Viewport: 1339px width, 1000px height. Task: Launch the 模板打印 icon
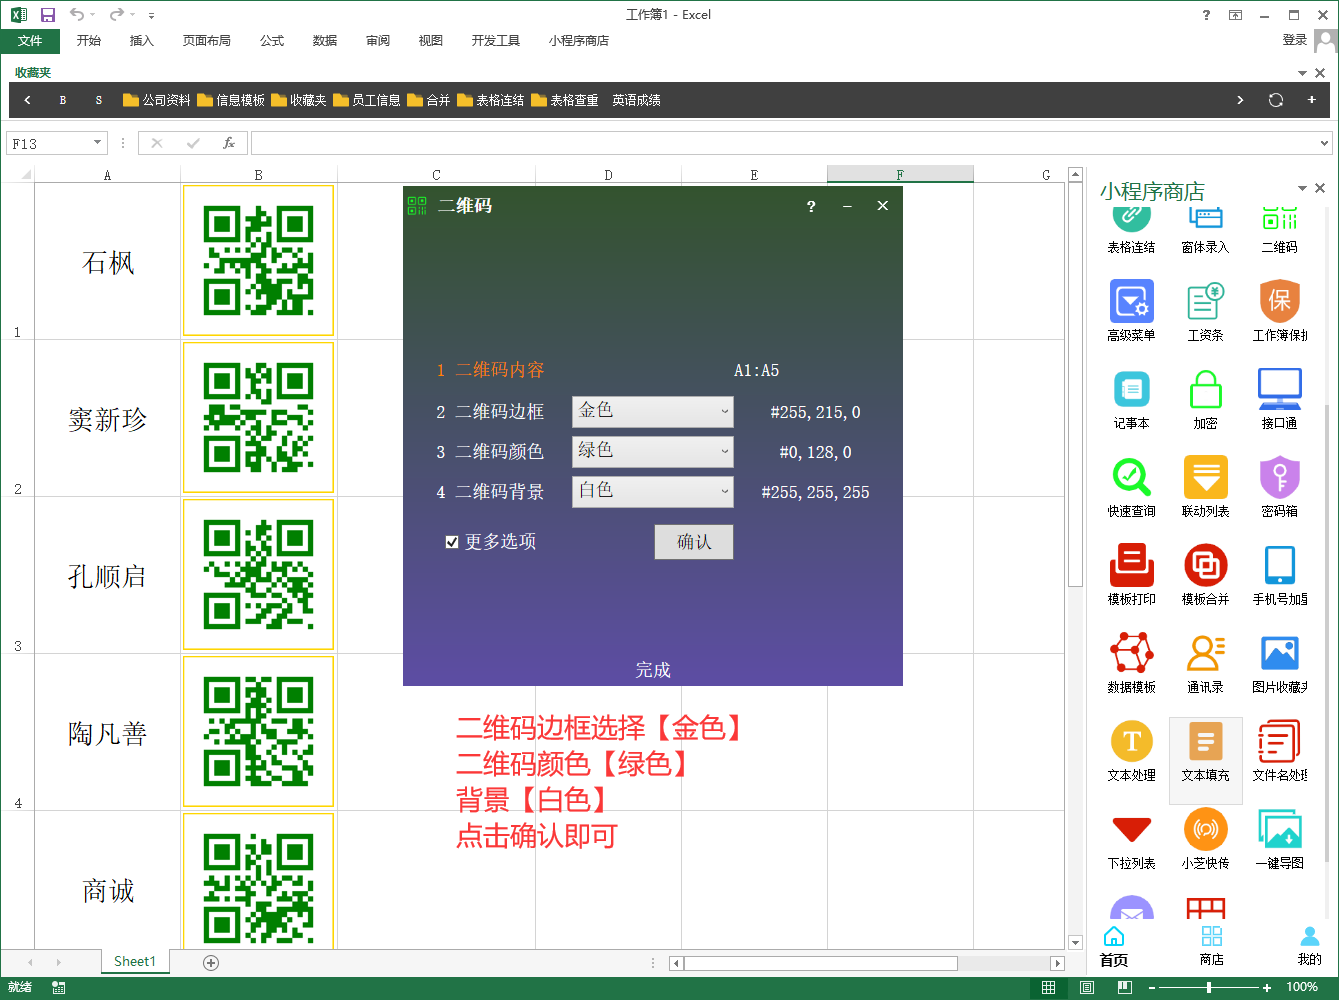click(x=1131, y=565)
